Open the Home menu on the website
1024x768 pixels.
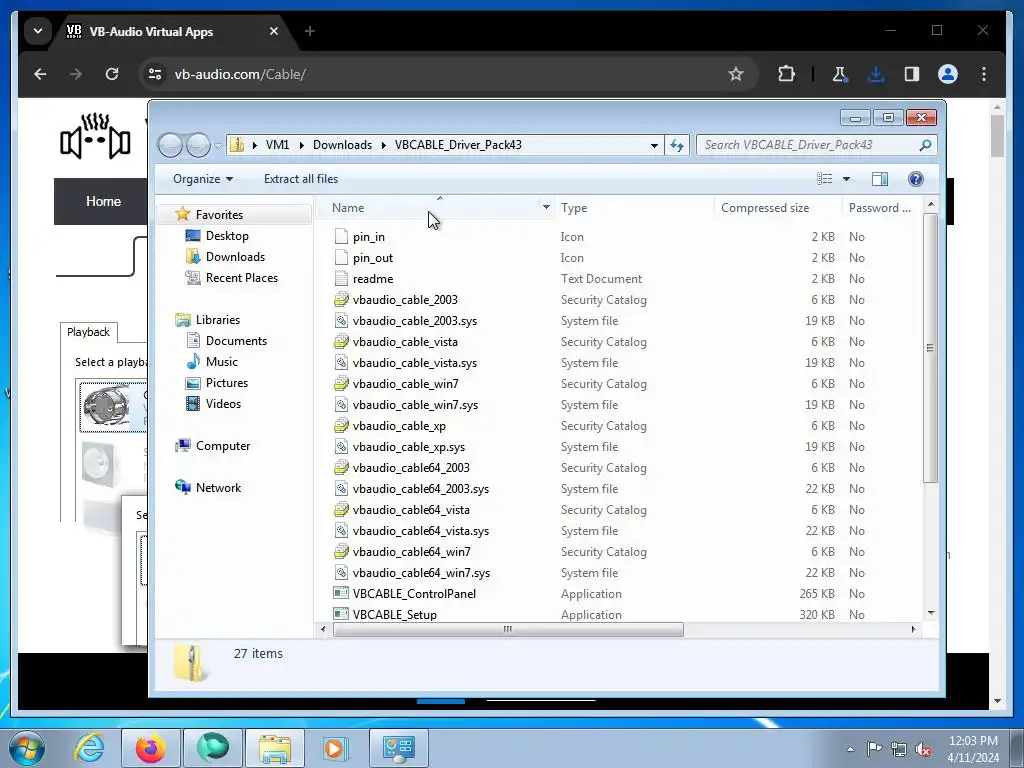(103, 201)
